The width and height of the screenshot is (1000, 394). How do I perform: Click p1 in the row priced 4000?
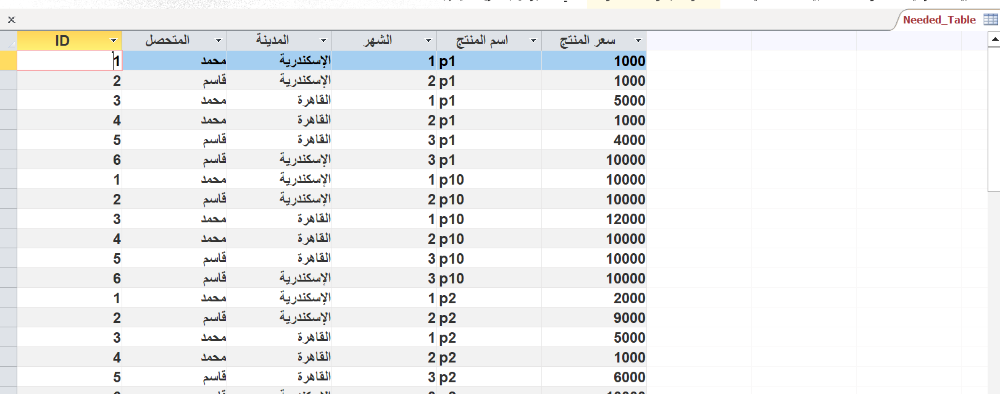coord(449,140)
